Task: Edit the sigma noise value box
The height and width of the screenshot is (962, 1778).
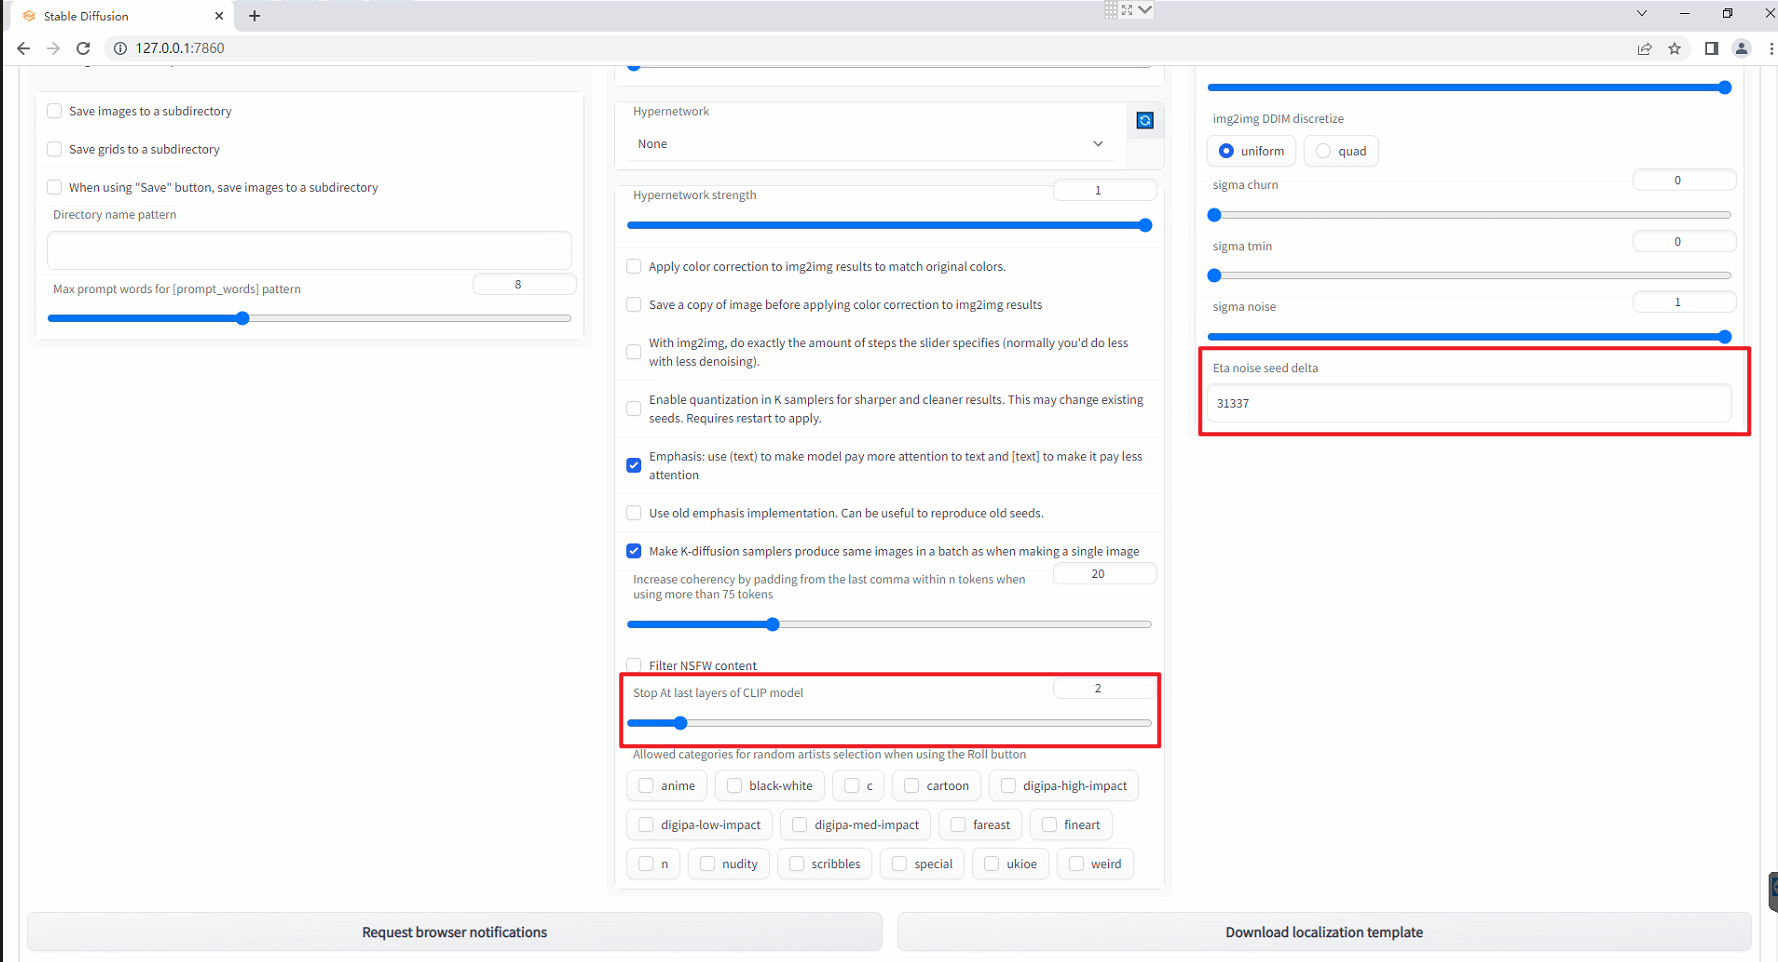Action: tap(1684, 302)
